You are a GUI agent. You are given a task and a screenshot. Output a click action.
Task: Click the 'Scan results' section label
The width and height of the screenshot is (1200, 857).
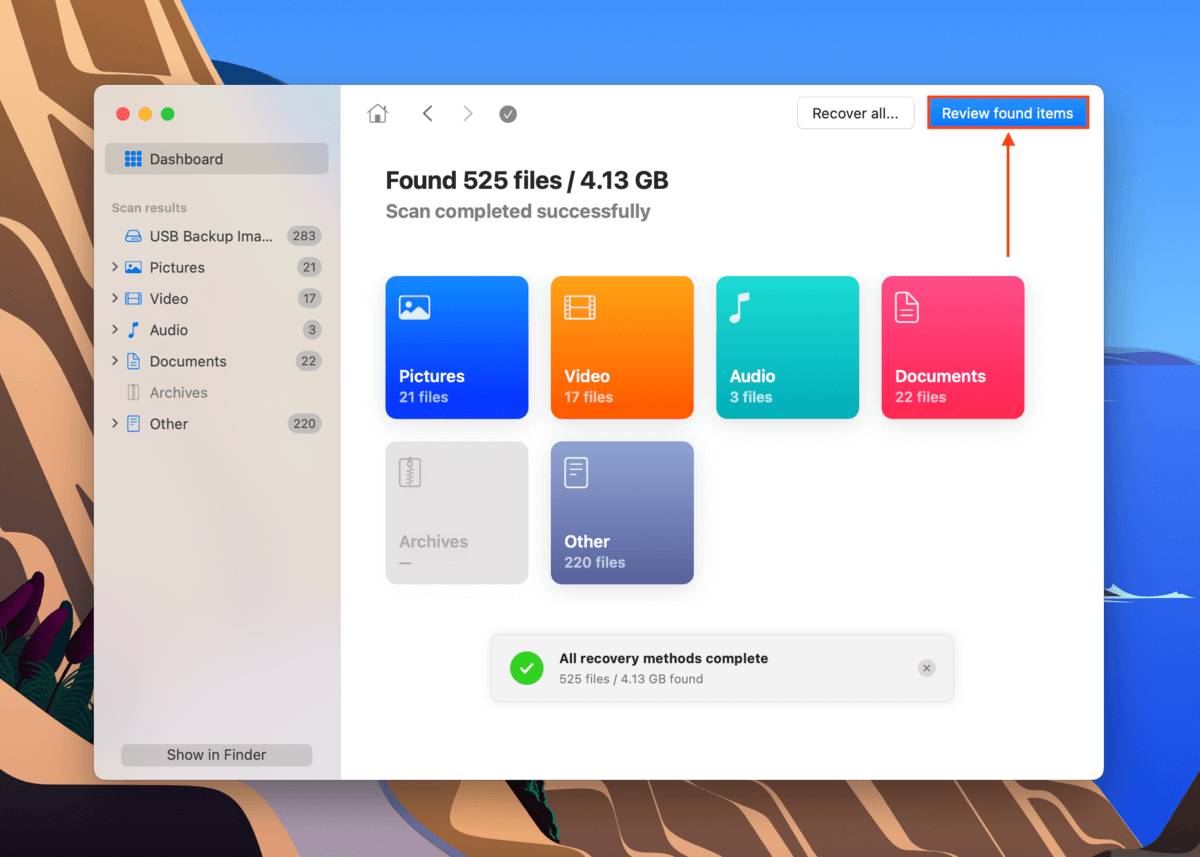pyautogui.click(x=149, y=208)
